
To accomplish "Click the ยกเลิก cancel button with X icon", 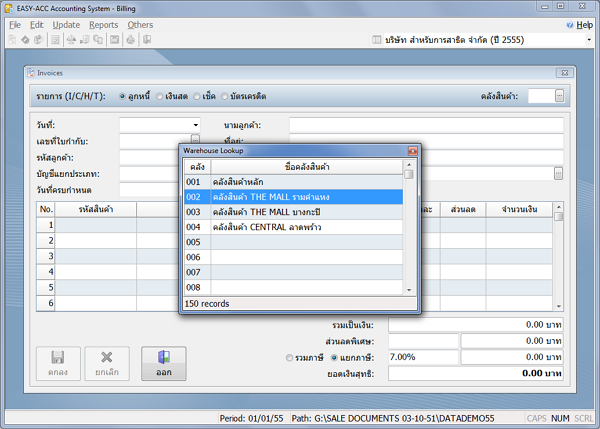I will coord(107,362).
